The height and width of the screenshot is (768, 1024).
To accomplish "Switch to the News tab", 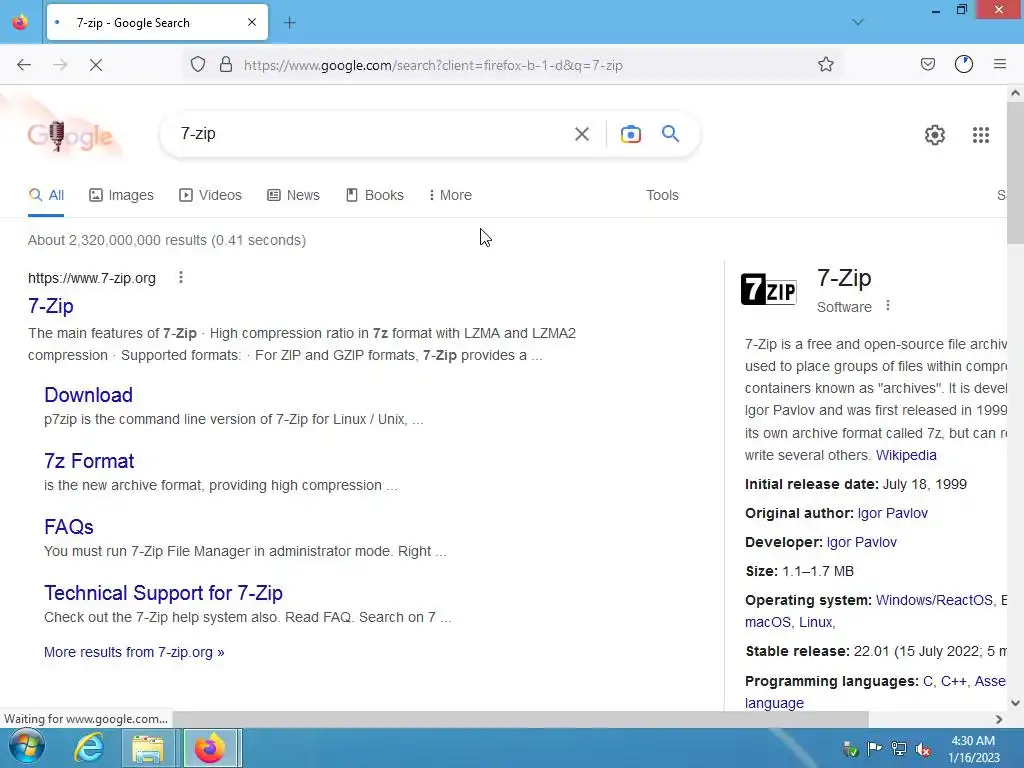I will [293, 195].
